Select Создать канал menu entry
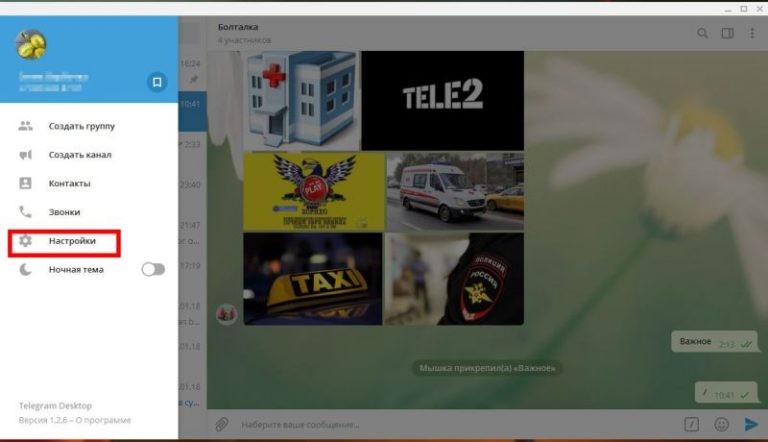Image resolution: width=768 pixels, height=442 pixels. [89, 155]
